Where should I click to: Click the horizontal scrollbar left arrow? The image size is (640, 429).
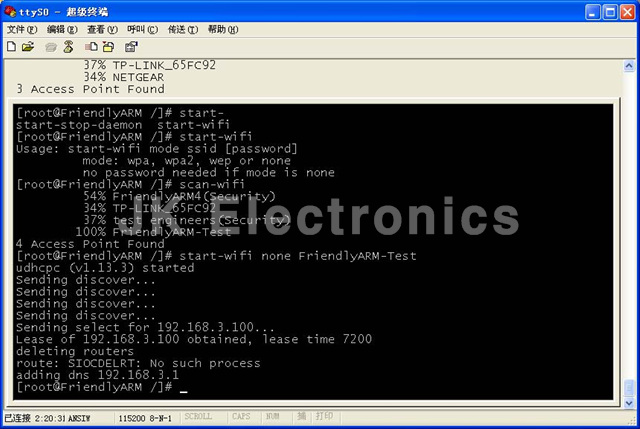8,402
